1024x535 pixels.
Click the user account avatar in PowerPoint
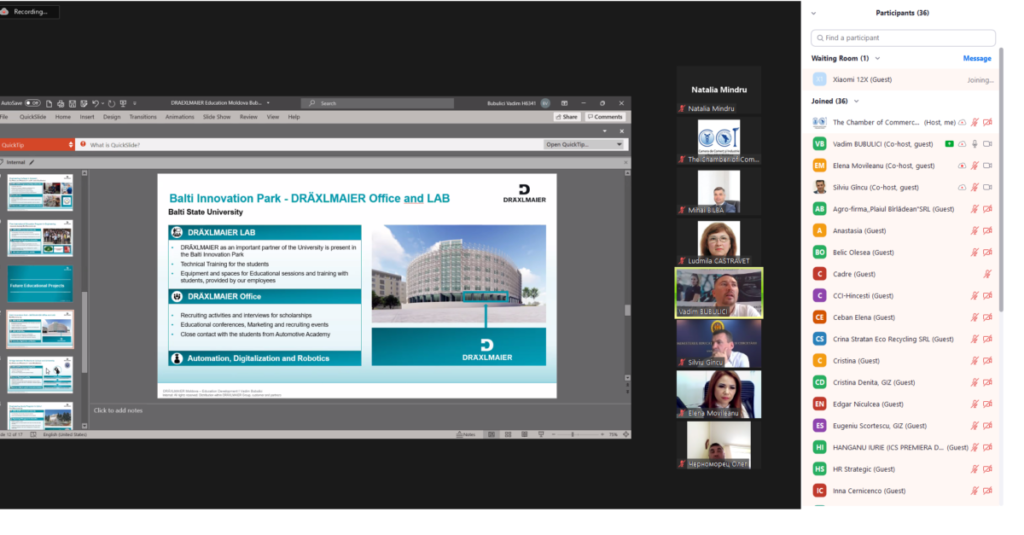tap(545, 103)
